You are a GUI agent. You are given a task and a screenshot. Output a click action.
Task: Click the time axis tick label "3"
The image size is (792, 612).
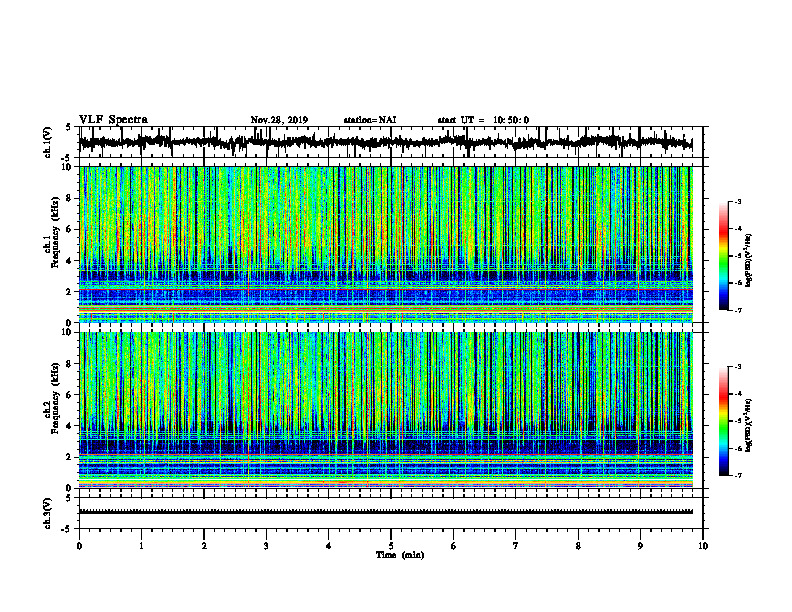click(266, 546)
